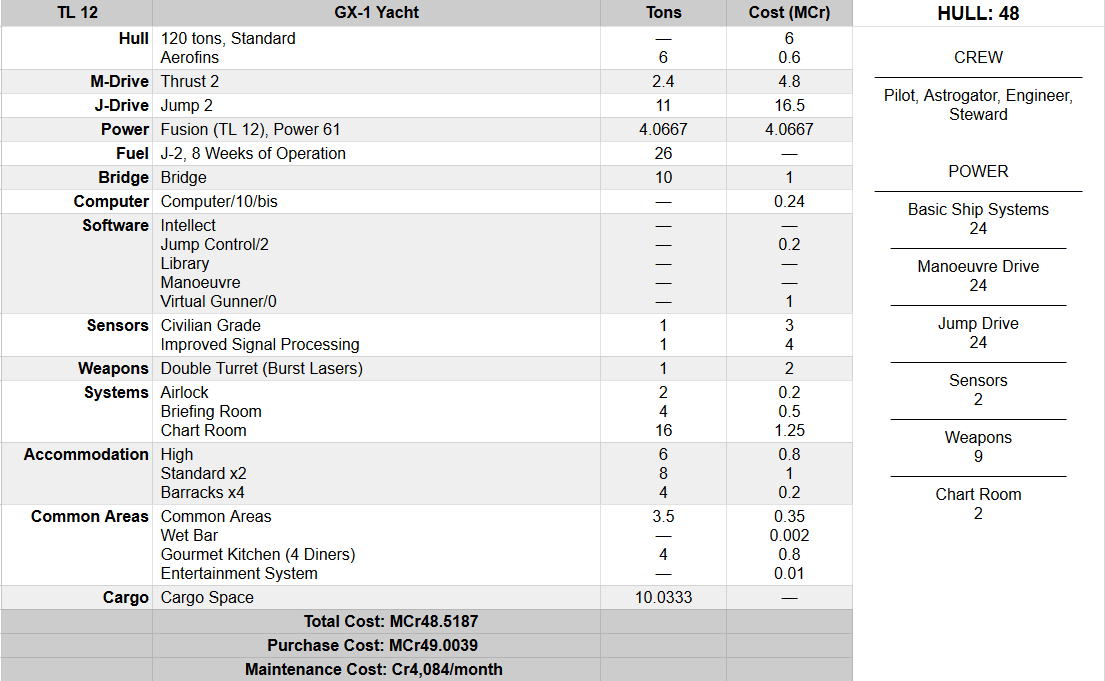Click the GX-1 Yacht header cell

click(x=376, y=13)
